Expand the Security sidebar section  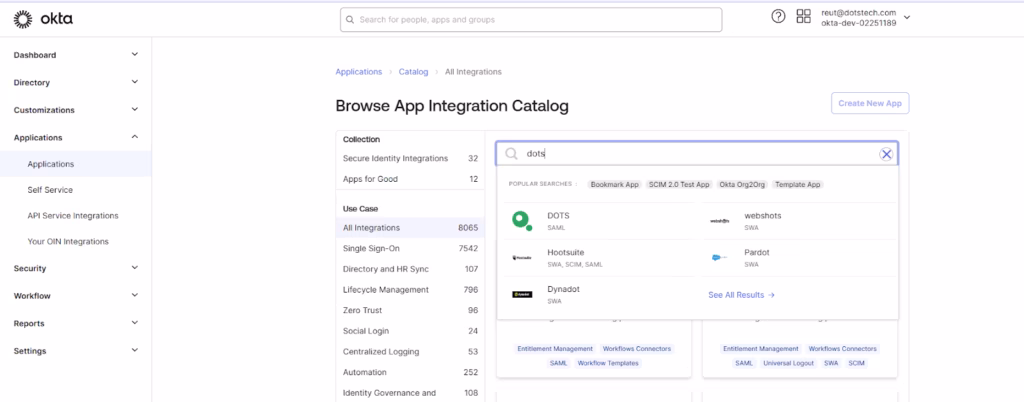[135, 268]
